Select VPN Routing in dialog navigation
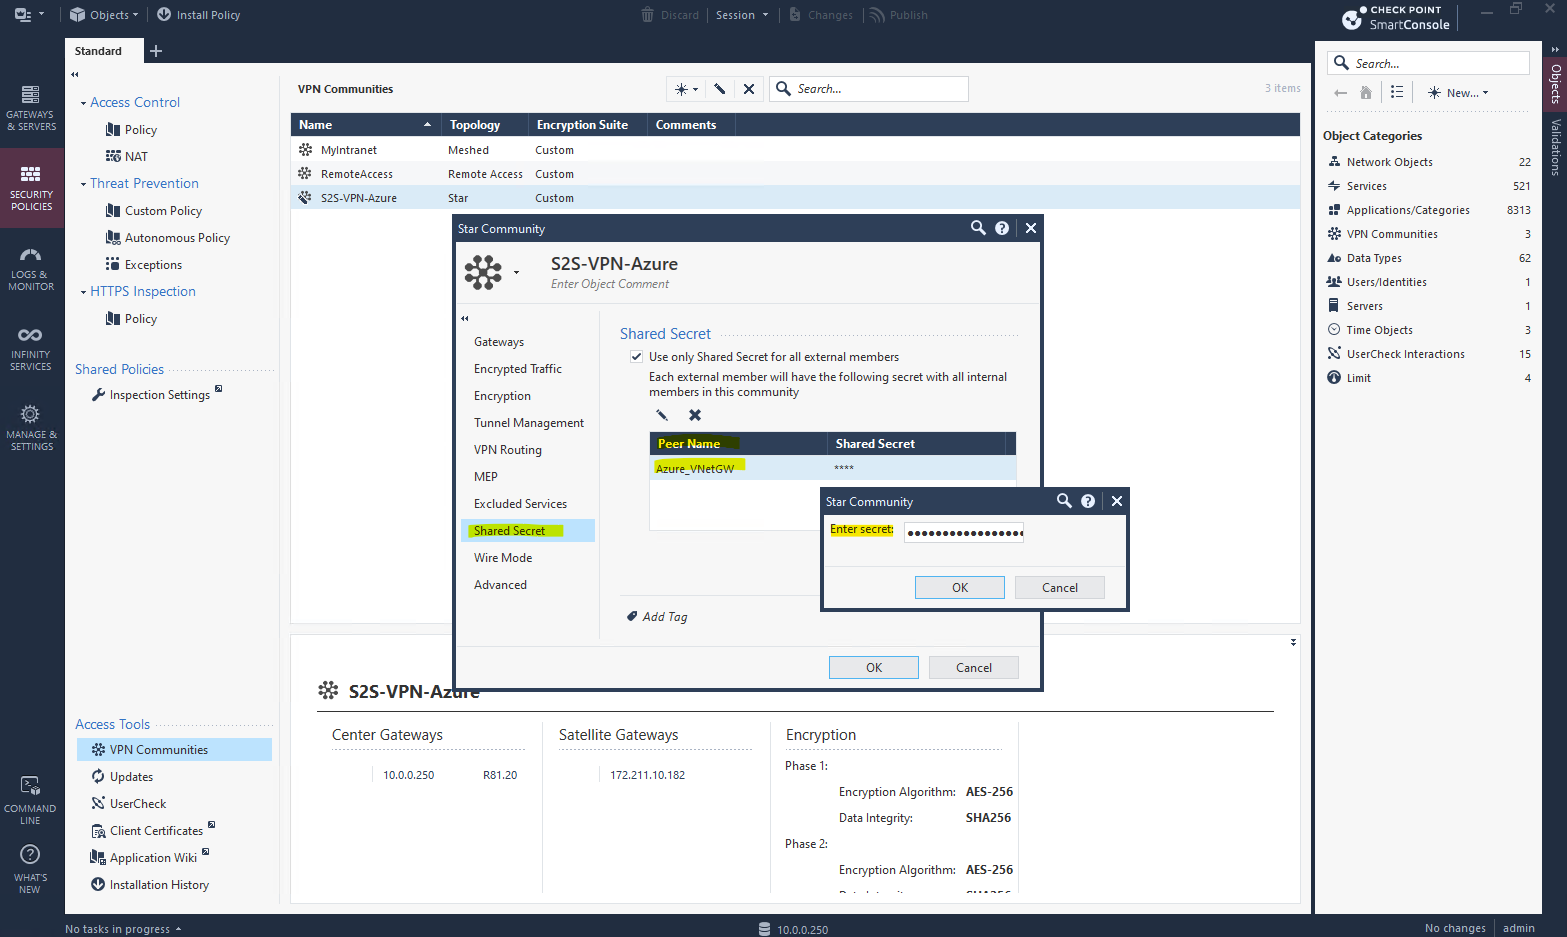Screen dimensions: 1567x937 [x=508, y=450]
